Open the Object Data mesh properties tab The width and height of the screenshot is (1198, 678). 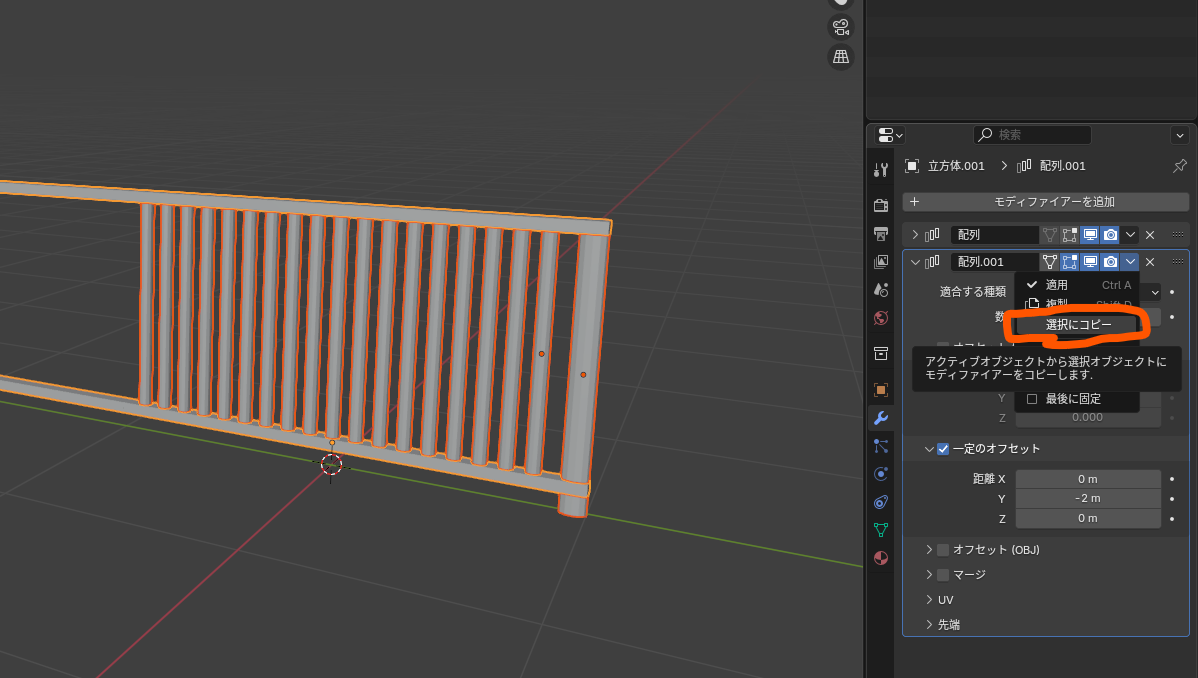click(881, 530)
